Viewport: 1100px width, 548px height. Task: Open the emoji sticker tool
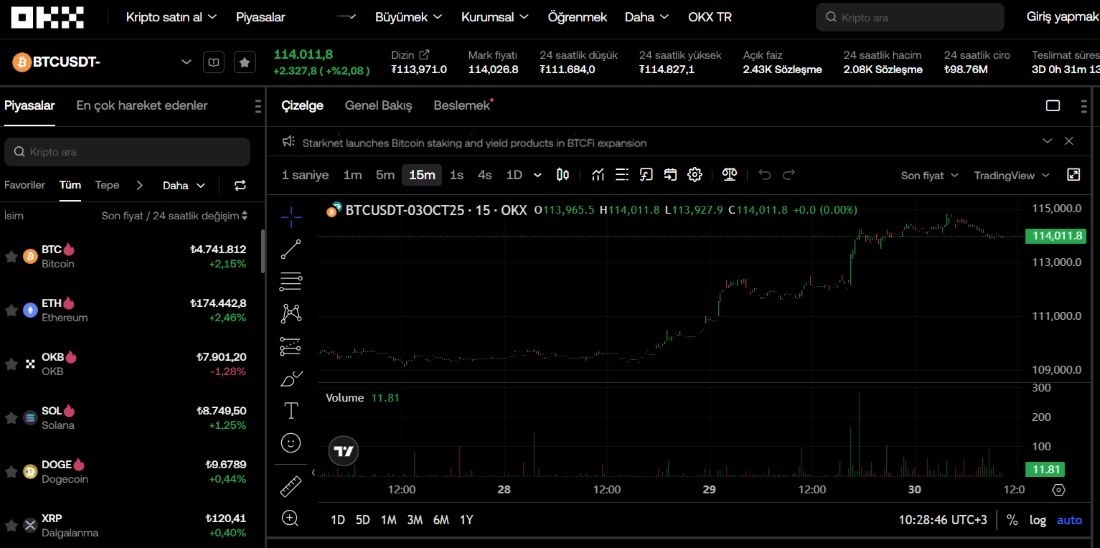(x=291, y=442)
